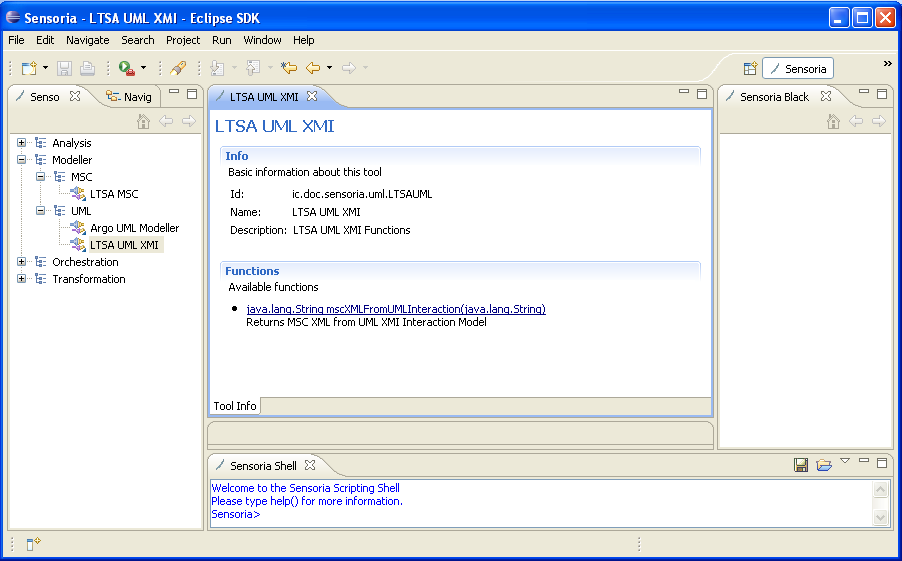Open the Edit menu

tap(45, 40)
